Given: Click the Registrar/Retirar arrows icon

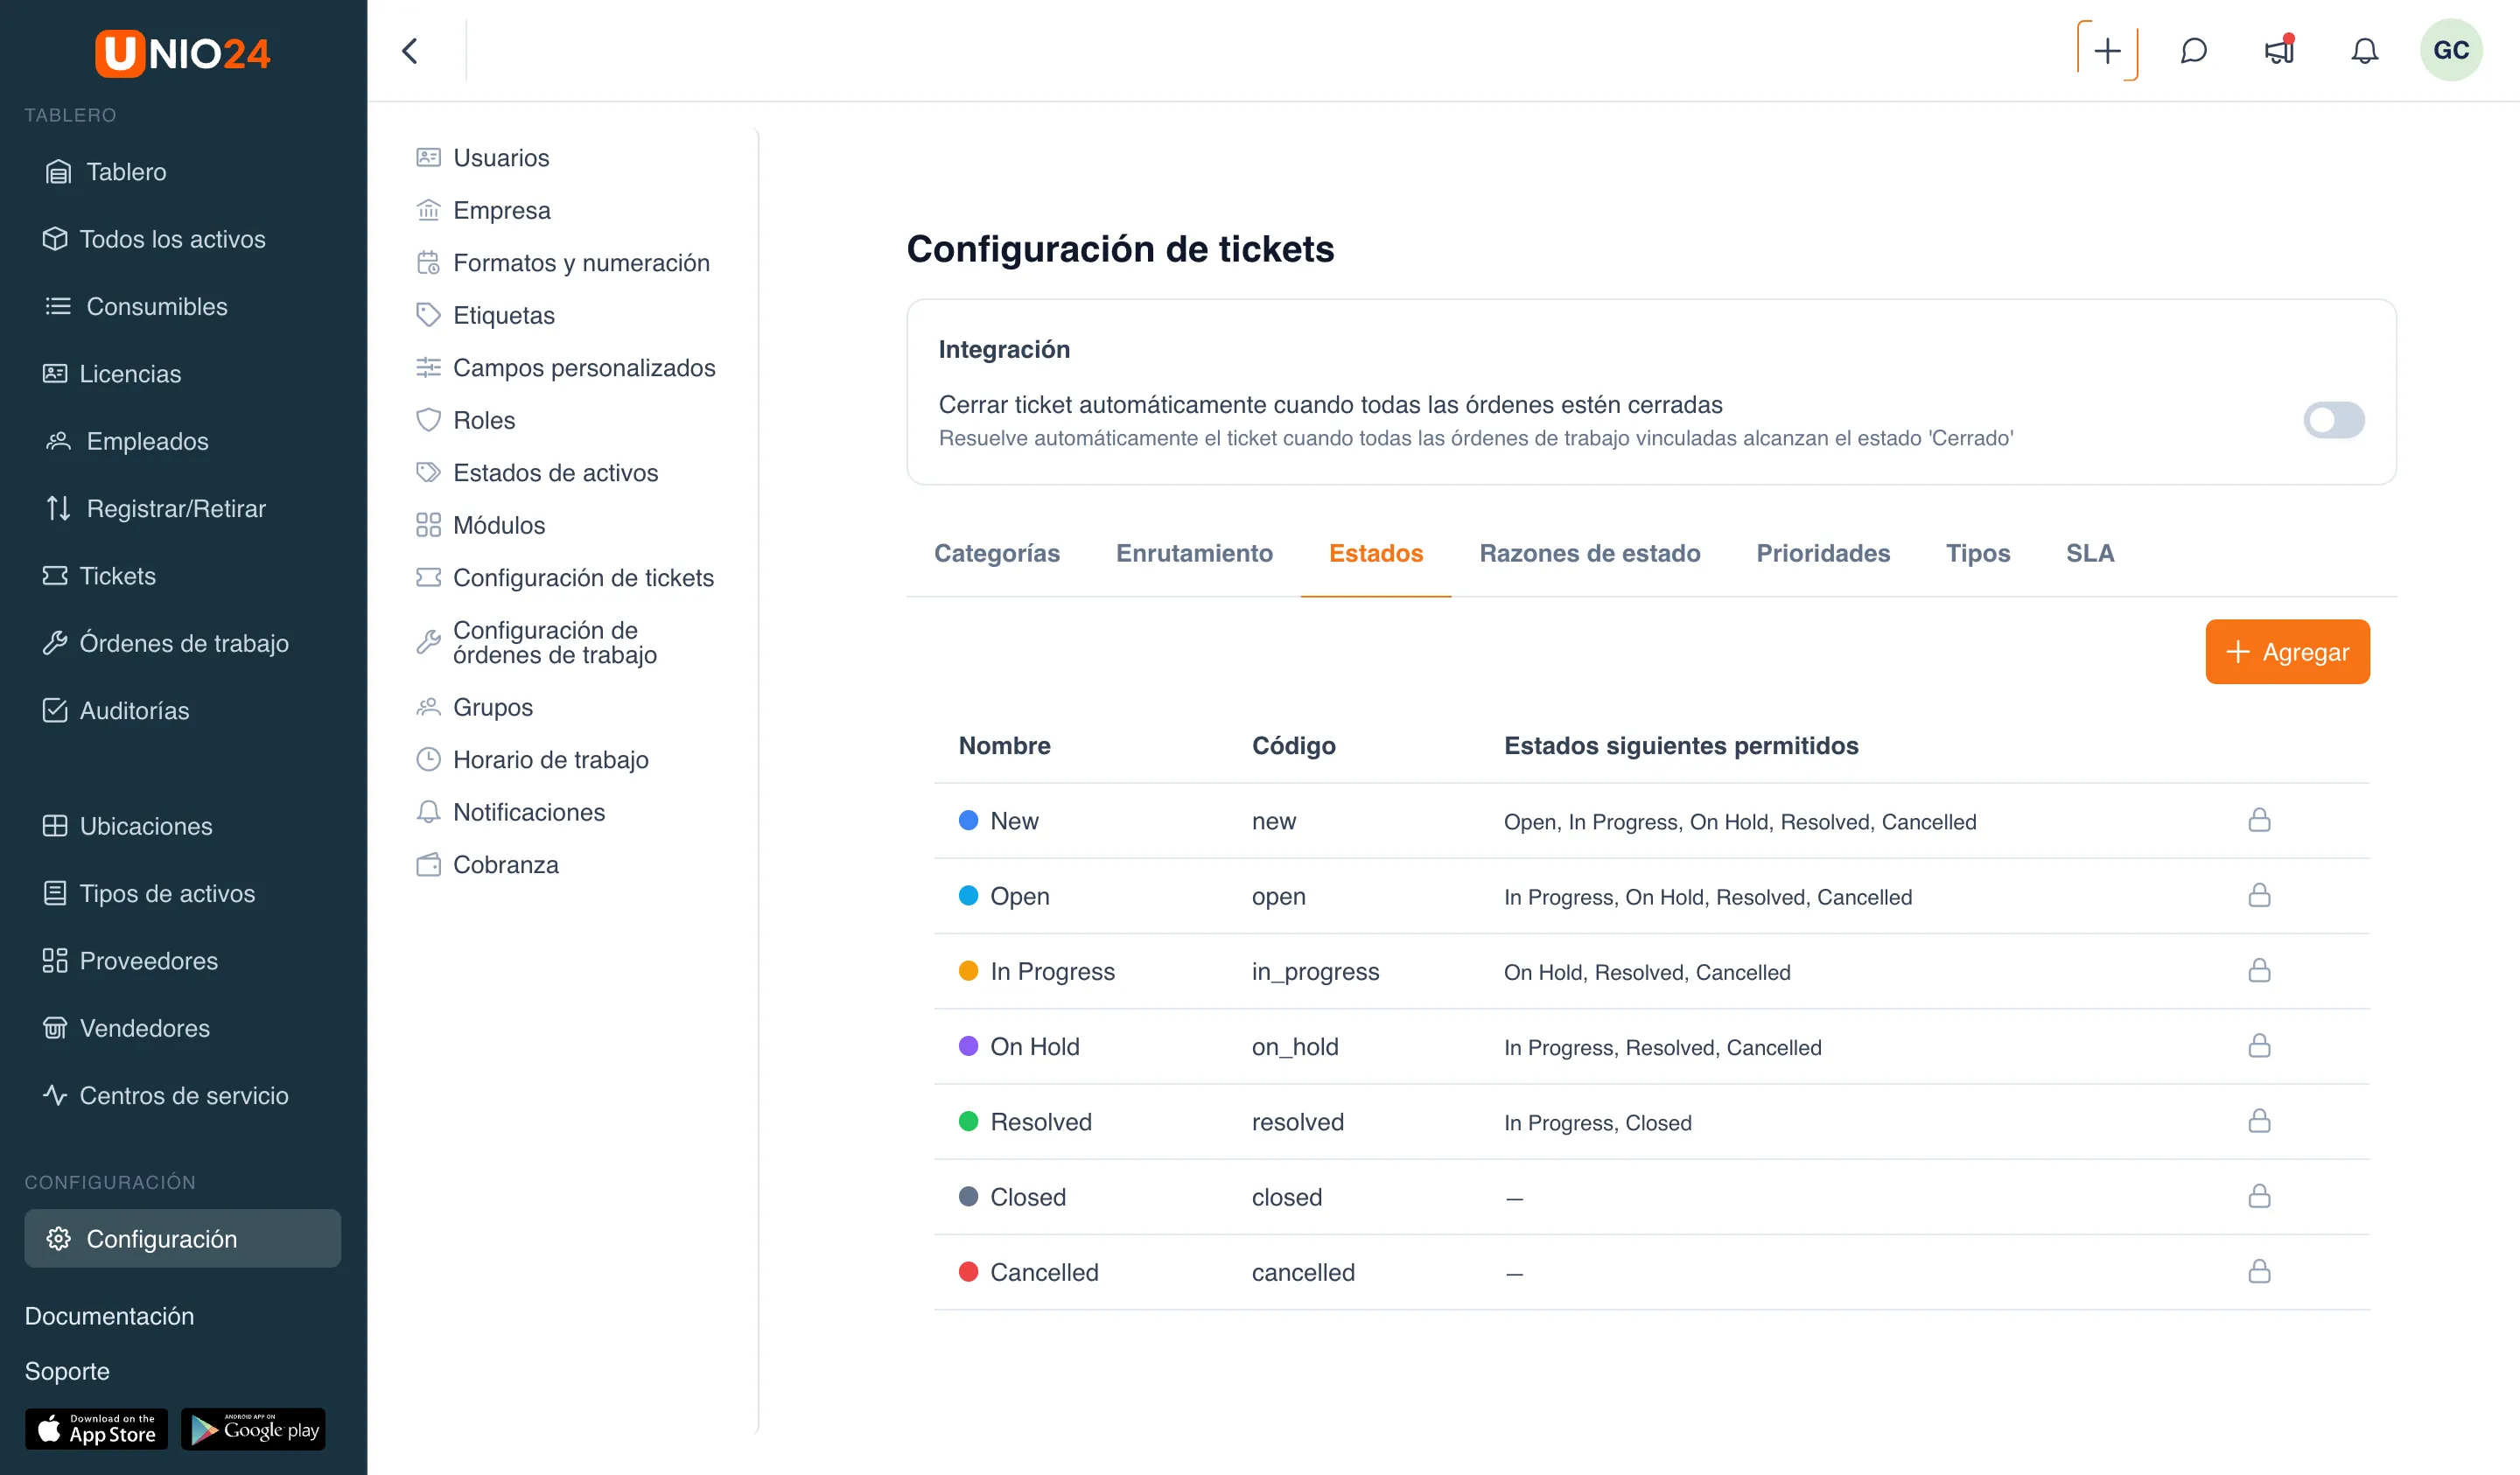Looking at the screenshot, I should (x=58, y=508).
